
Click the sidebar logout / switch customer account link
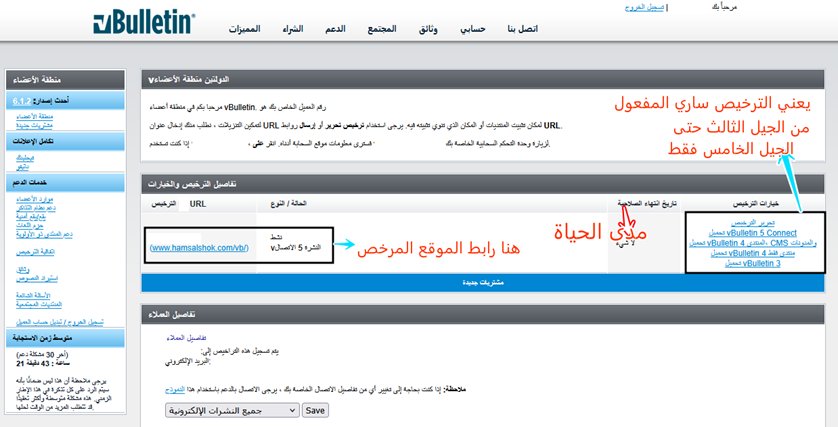[60, 322]
